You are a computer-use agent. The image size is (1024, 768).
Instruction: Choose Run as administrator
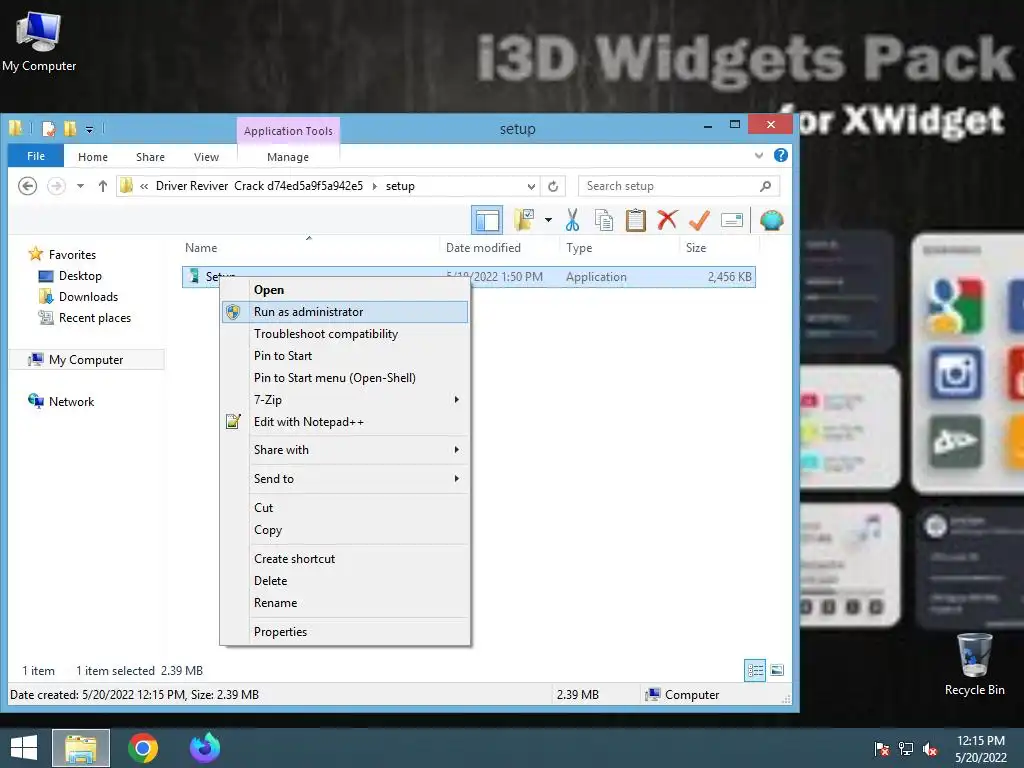click(345, 312)
